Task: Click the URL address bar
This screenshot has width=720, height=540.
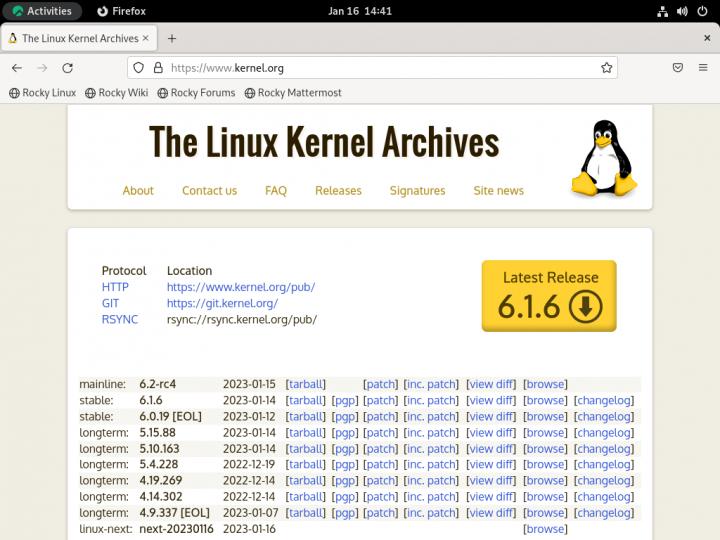Action: (x=380, y=68)
